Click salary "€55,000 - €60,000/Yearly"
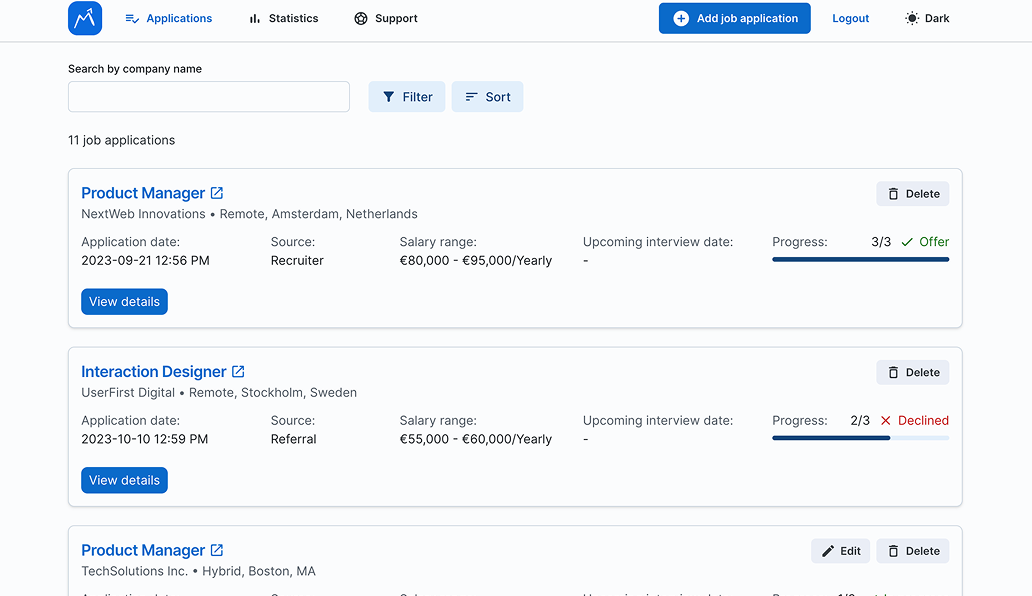Screen dimensions: 1032x596 click(x=476, y=439)
